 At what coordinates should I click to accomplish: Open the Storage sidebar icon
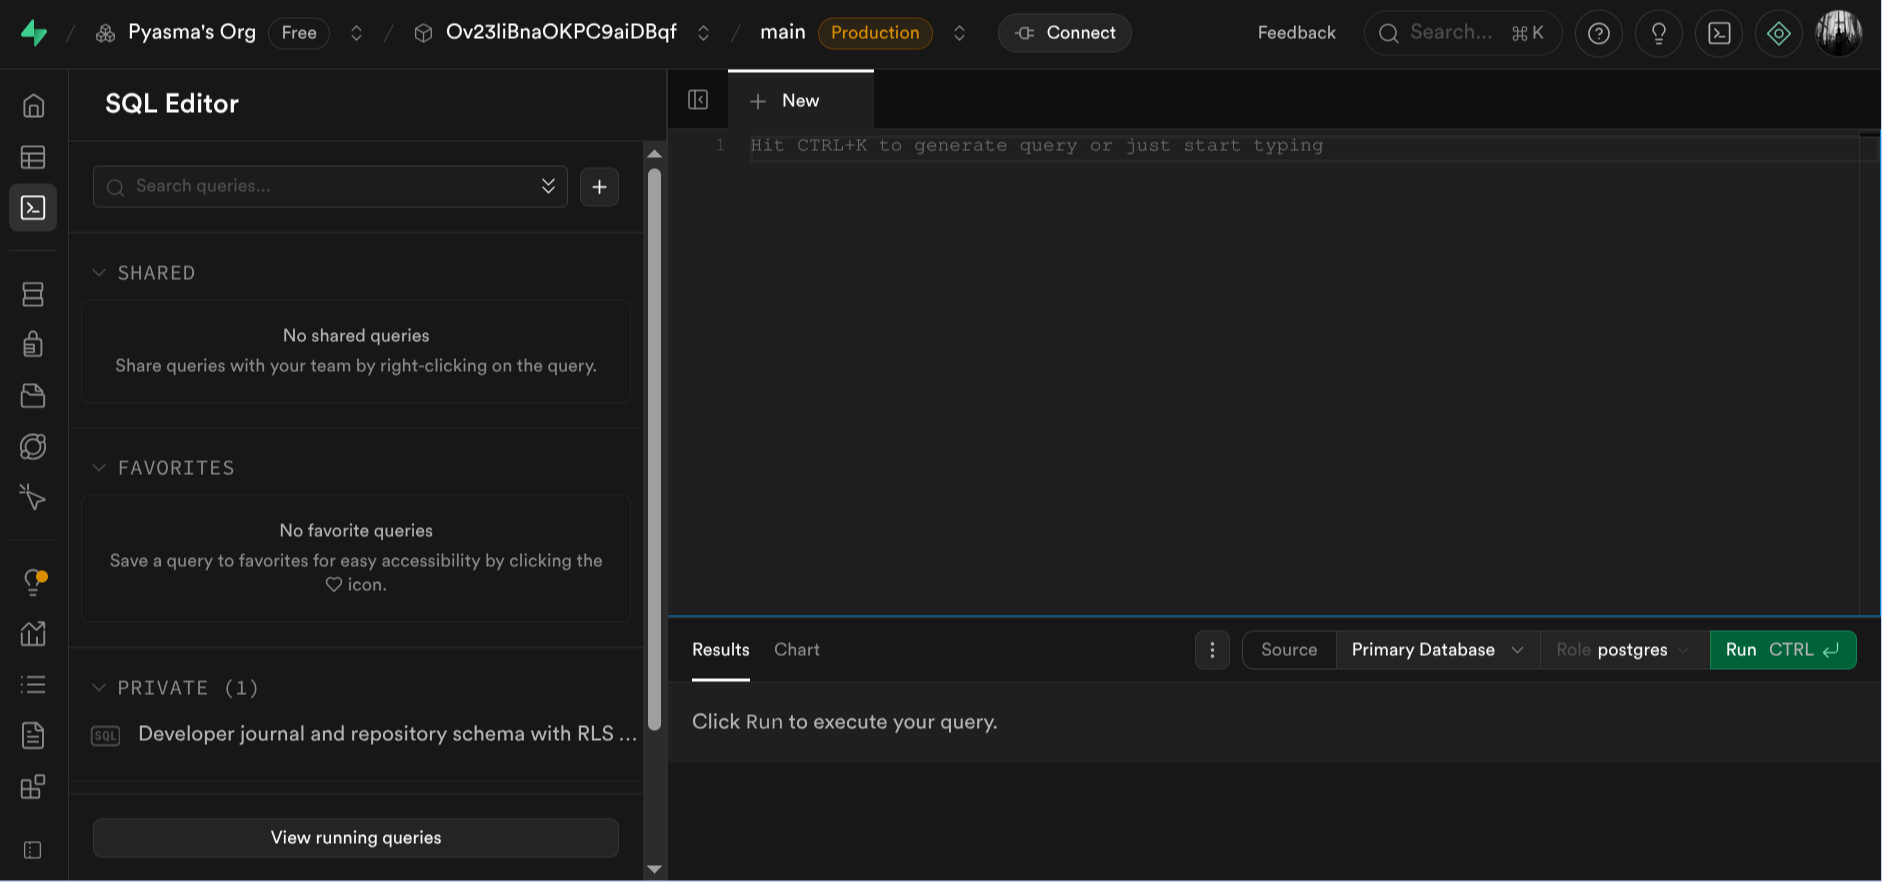[33, 396]
